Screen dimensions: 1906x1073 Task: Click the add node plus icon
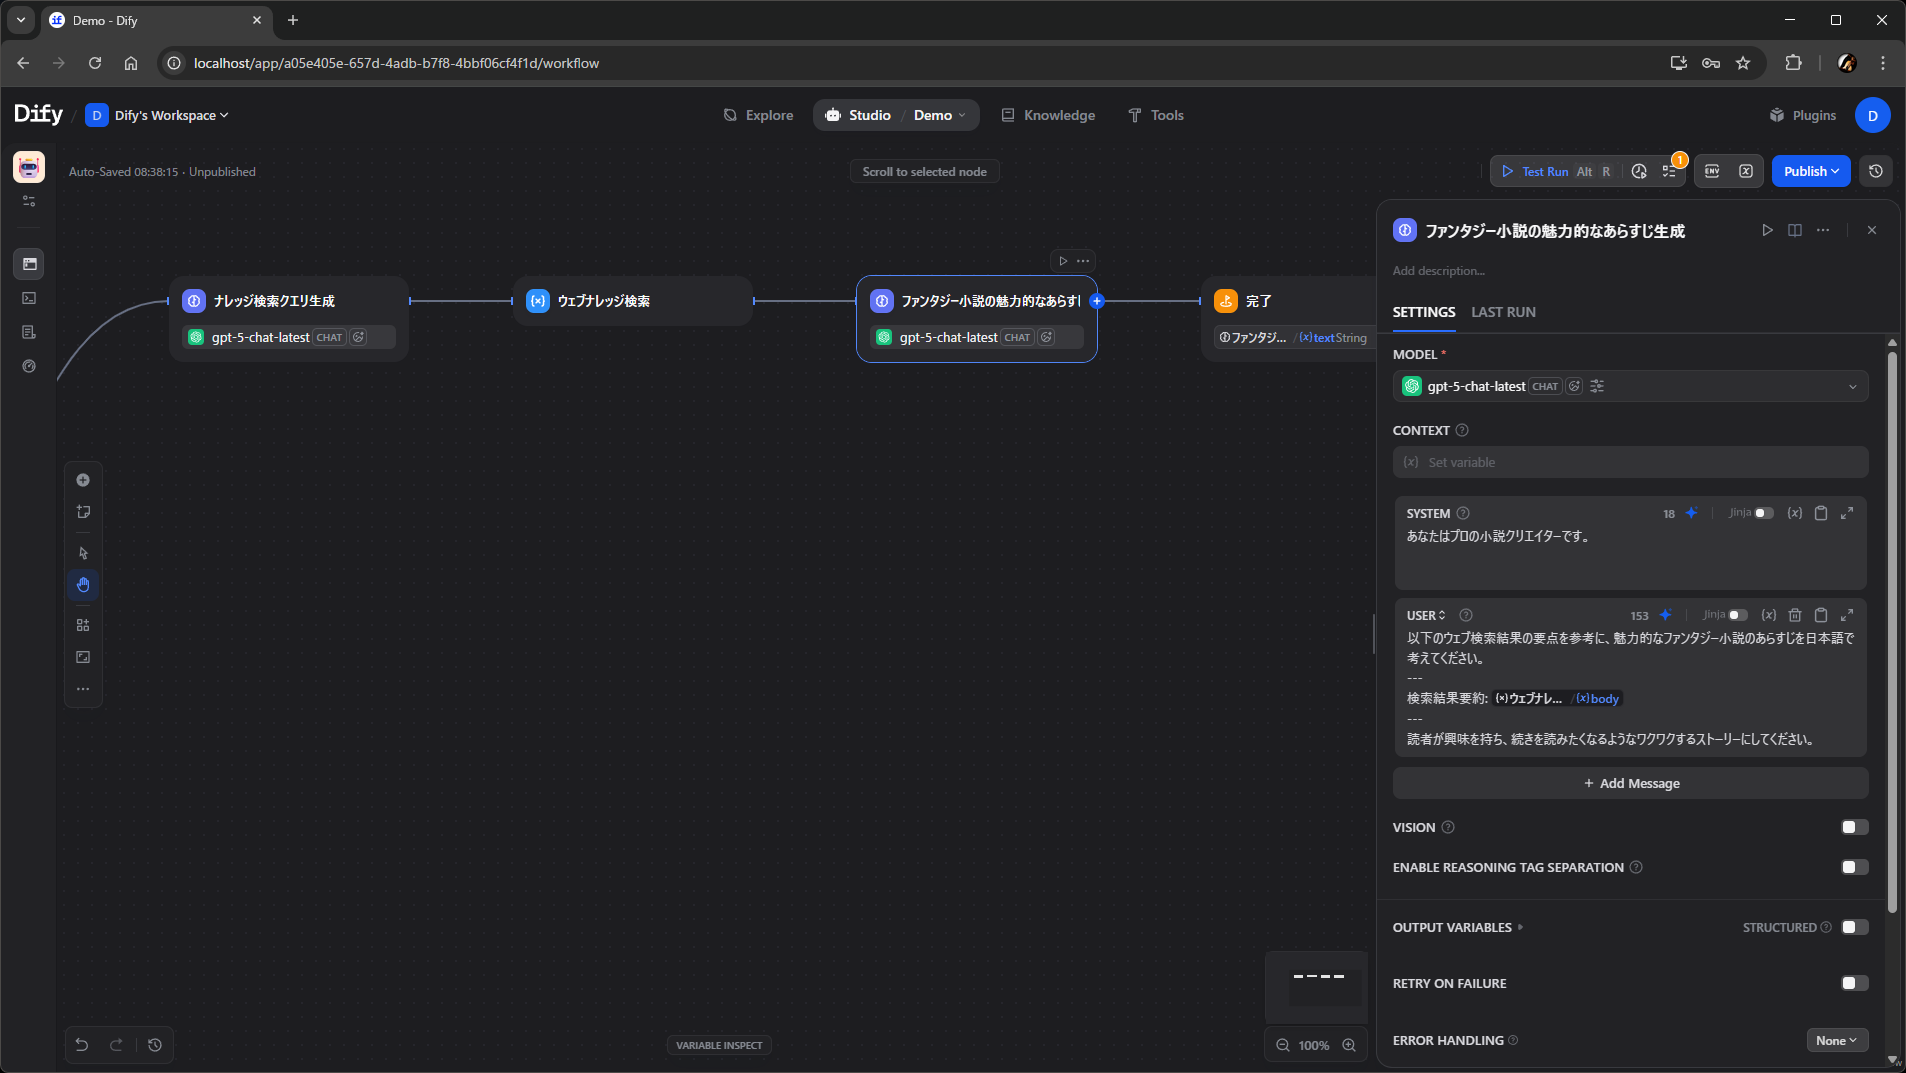(83, 480)
